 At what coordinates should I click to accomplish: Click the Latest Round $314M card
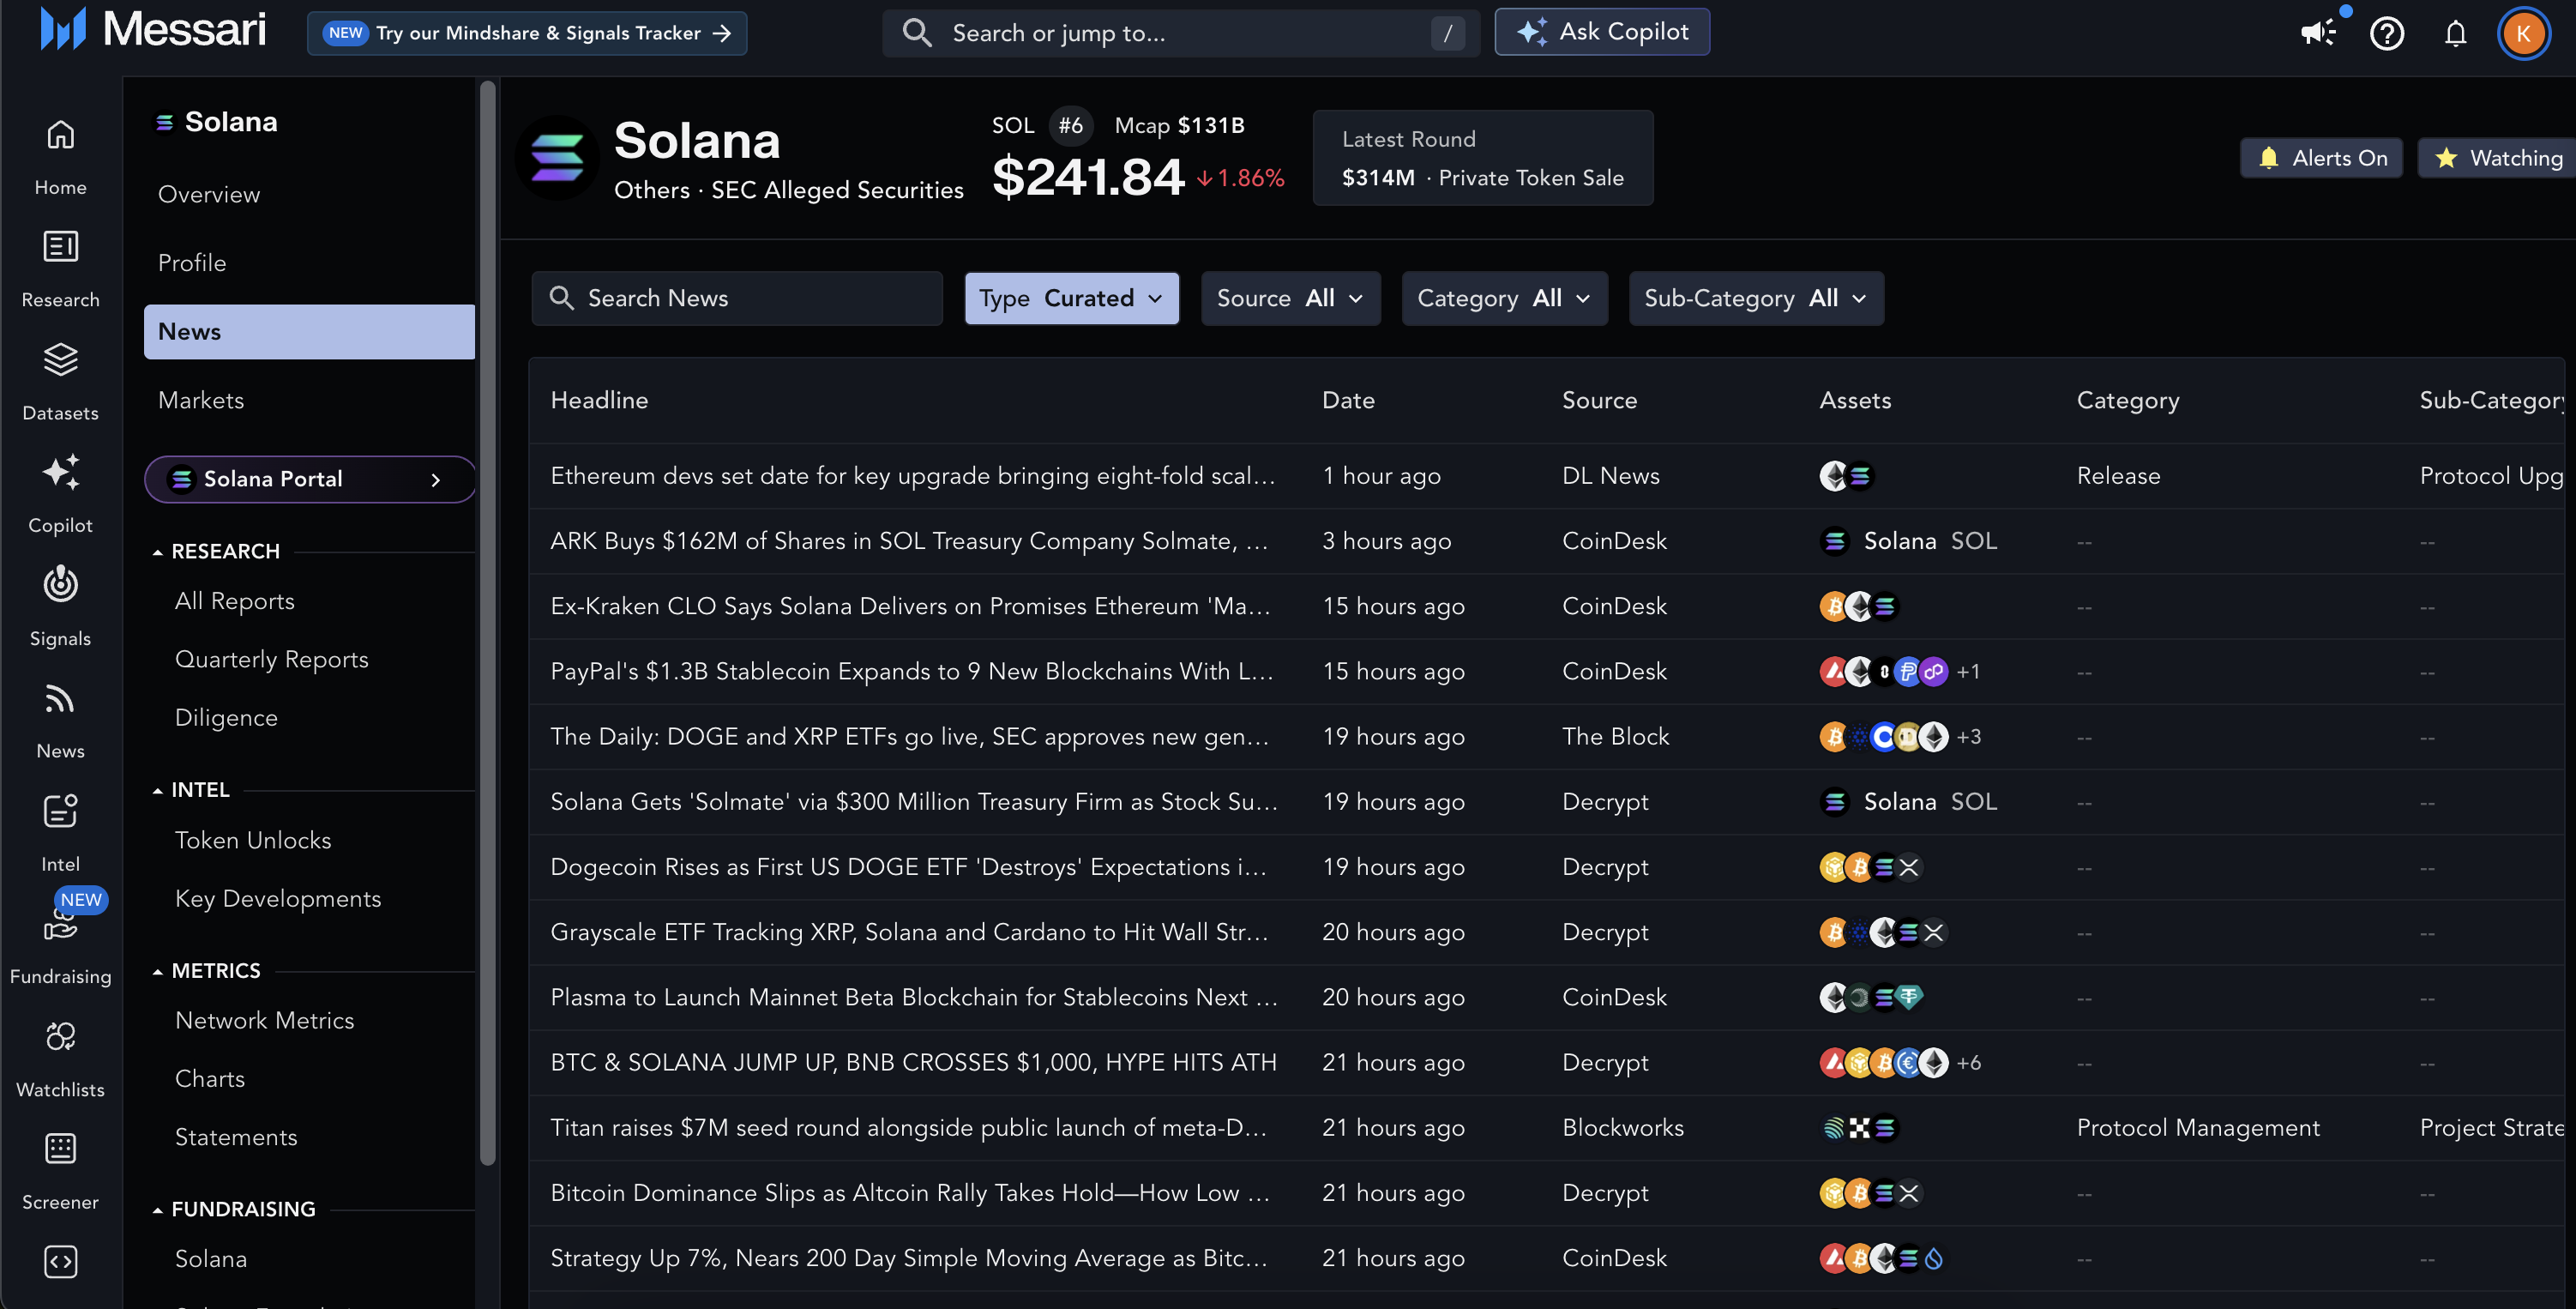(1483, 158)
